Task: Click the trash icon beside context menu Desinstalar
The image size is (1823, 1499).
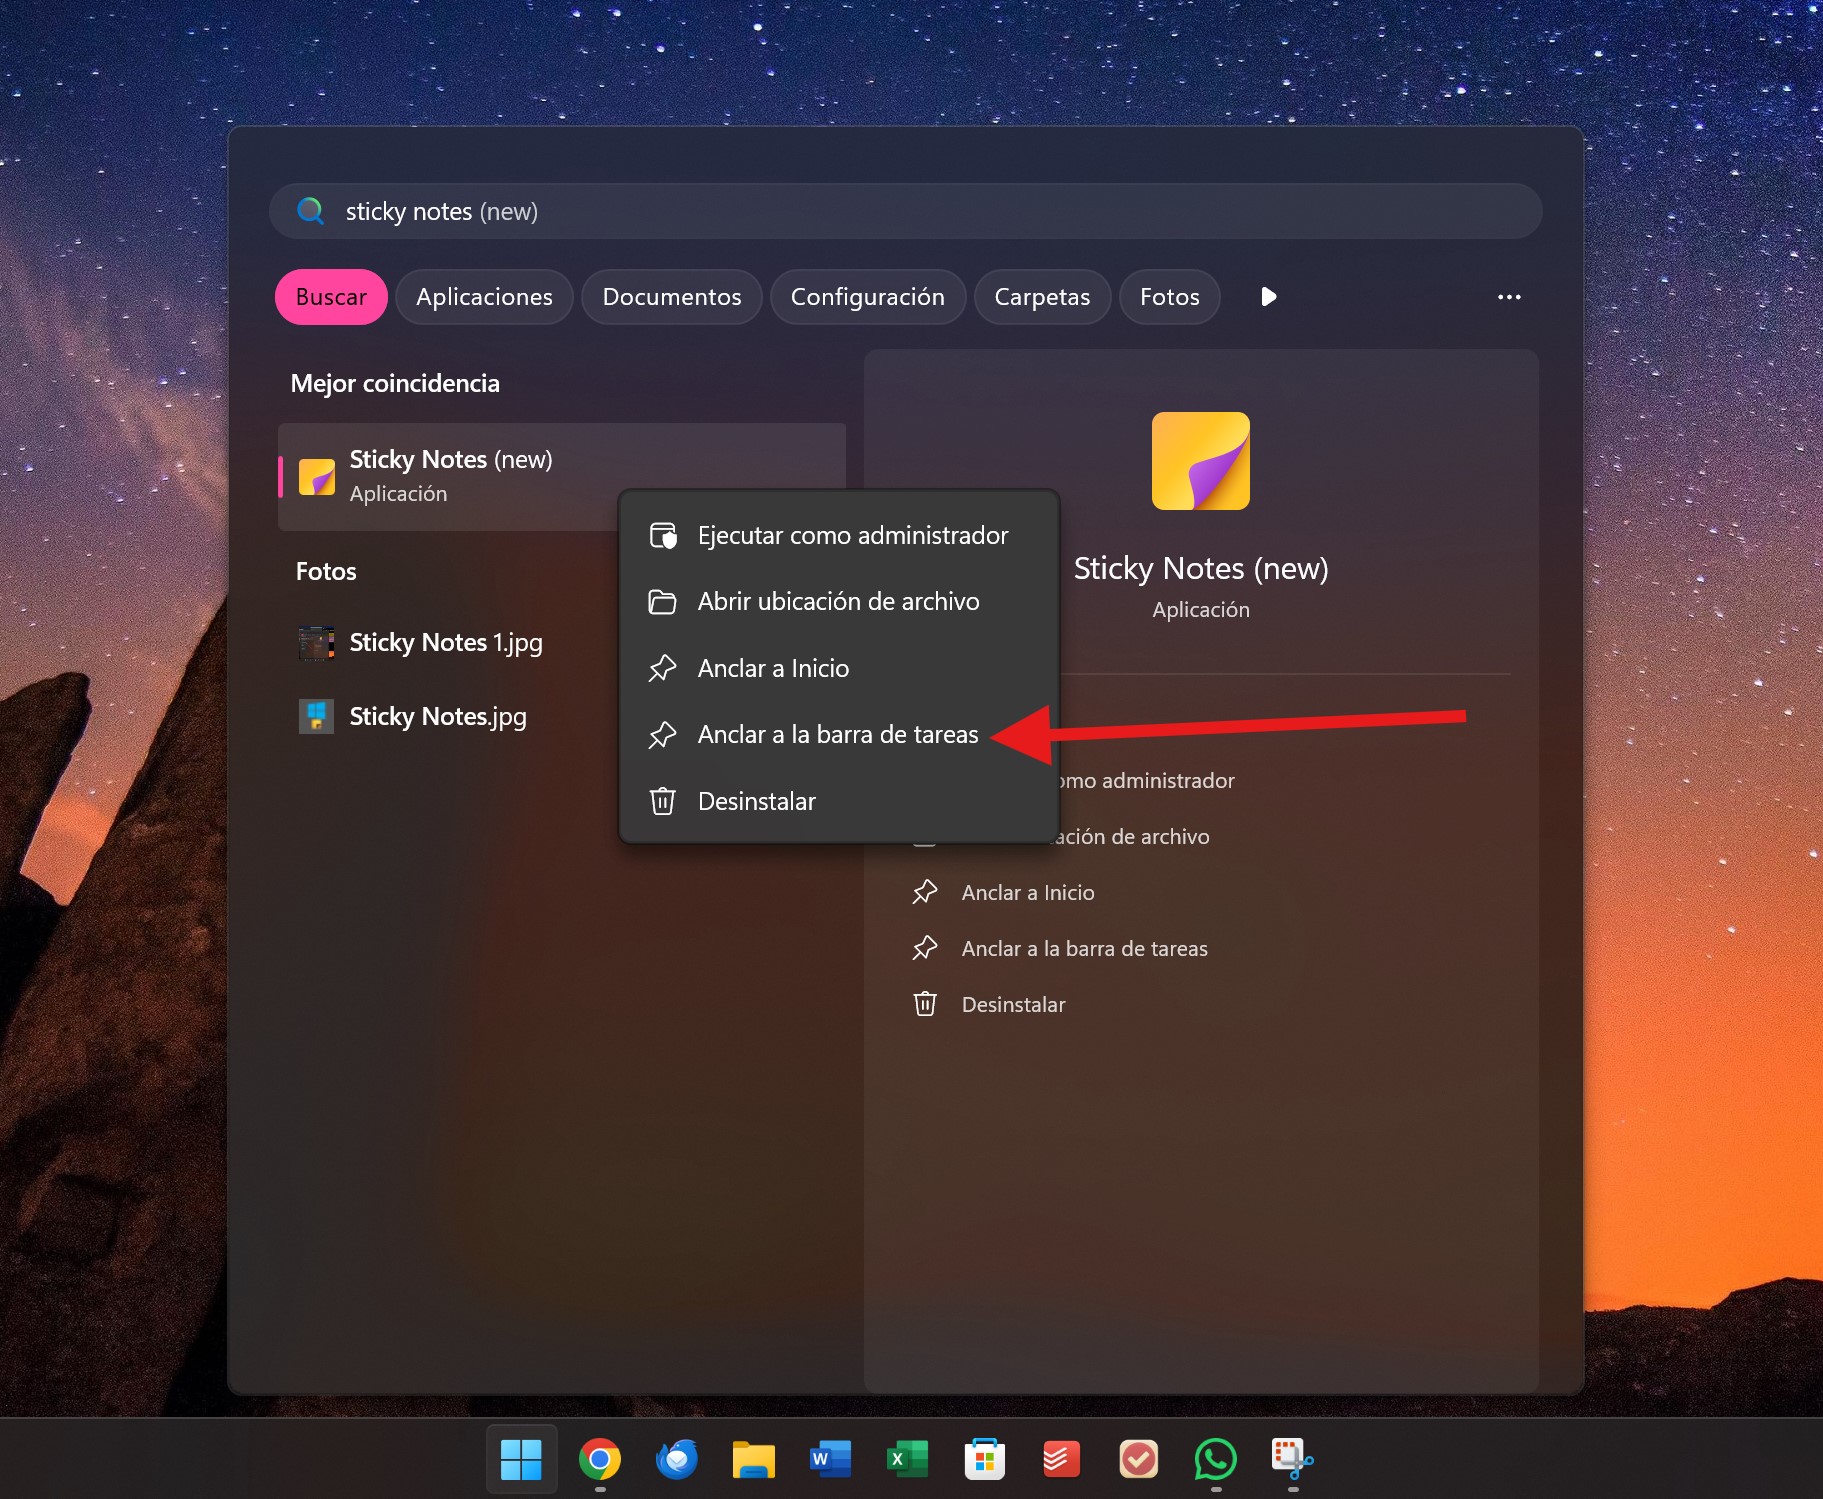Action: pyautogui.click(x=663, y=801)
